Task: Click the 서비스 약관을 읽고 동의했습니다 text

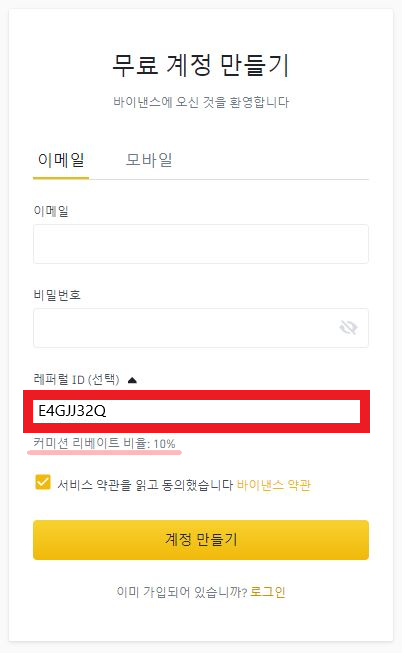Action: (x=145, y=485)
